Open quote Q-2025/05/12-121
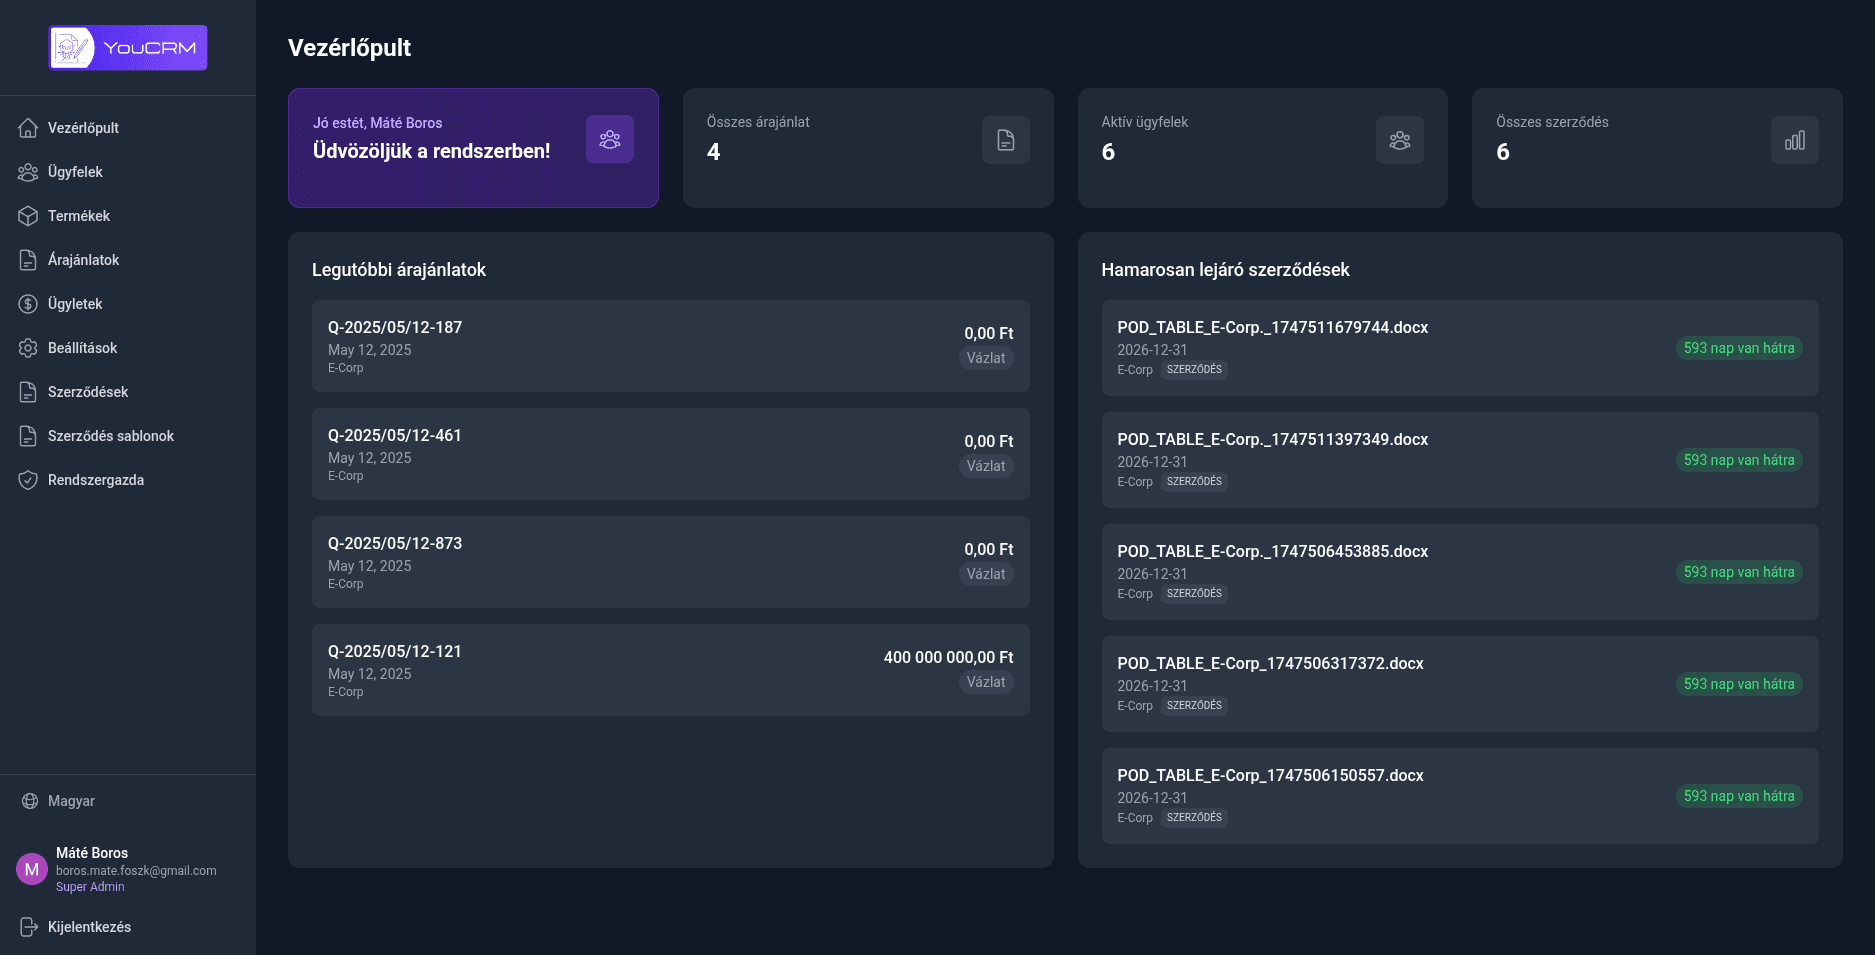1875x955 pixels. [671, 670]
